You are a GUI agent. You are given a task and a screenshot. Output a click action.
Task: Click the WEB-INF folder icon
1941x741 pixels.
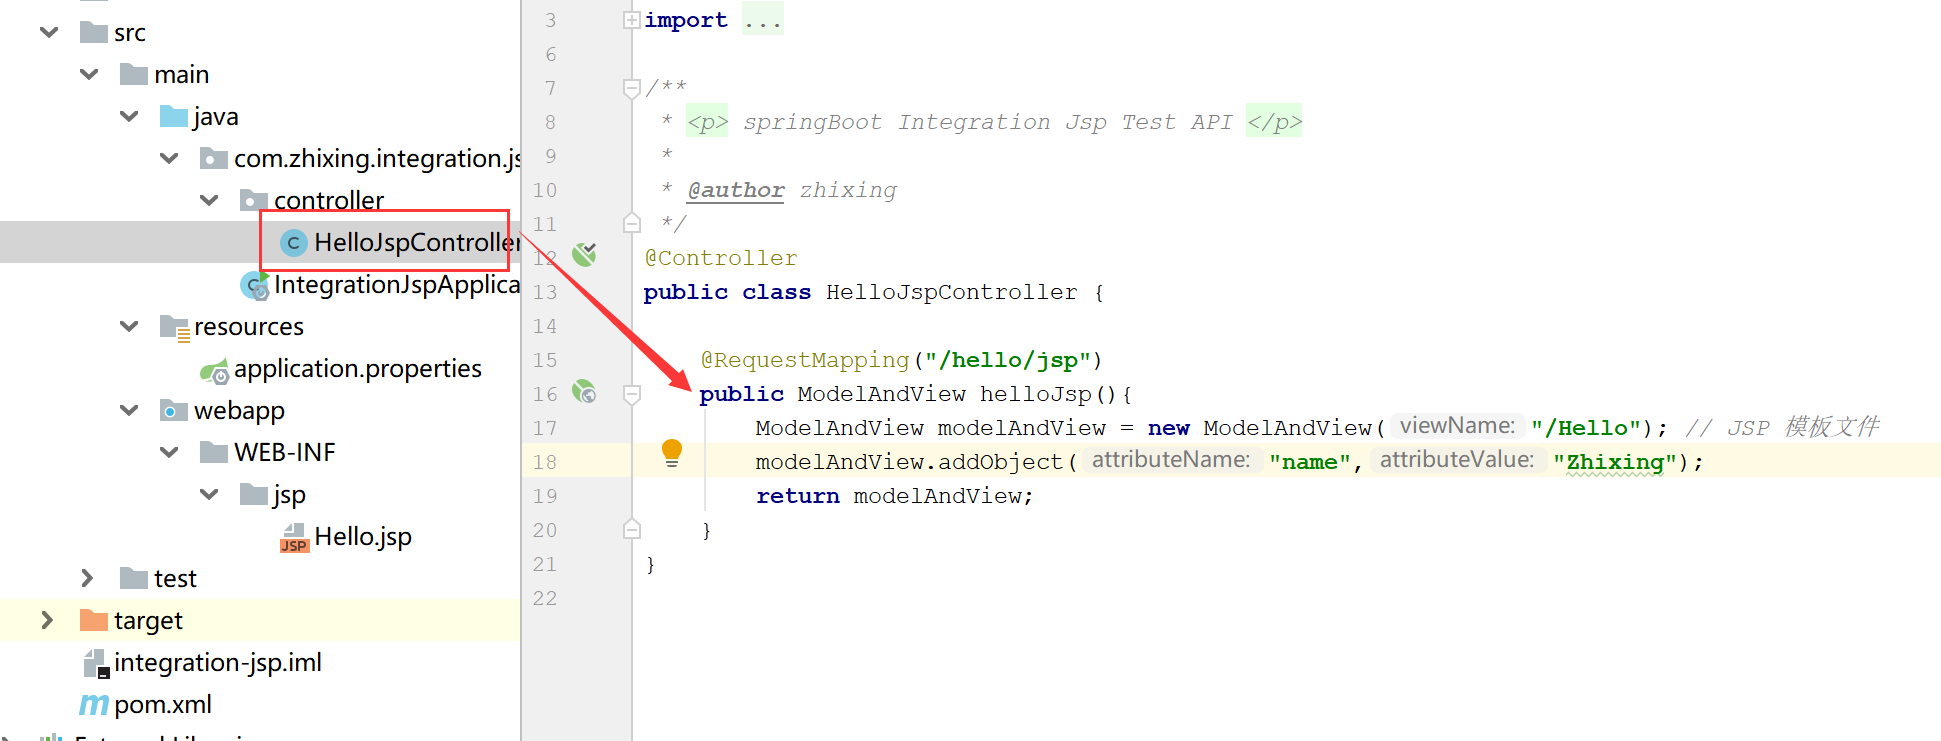coord(214,452)
